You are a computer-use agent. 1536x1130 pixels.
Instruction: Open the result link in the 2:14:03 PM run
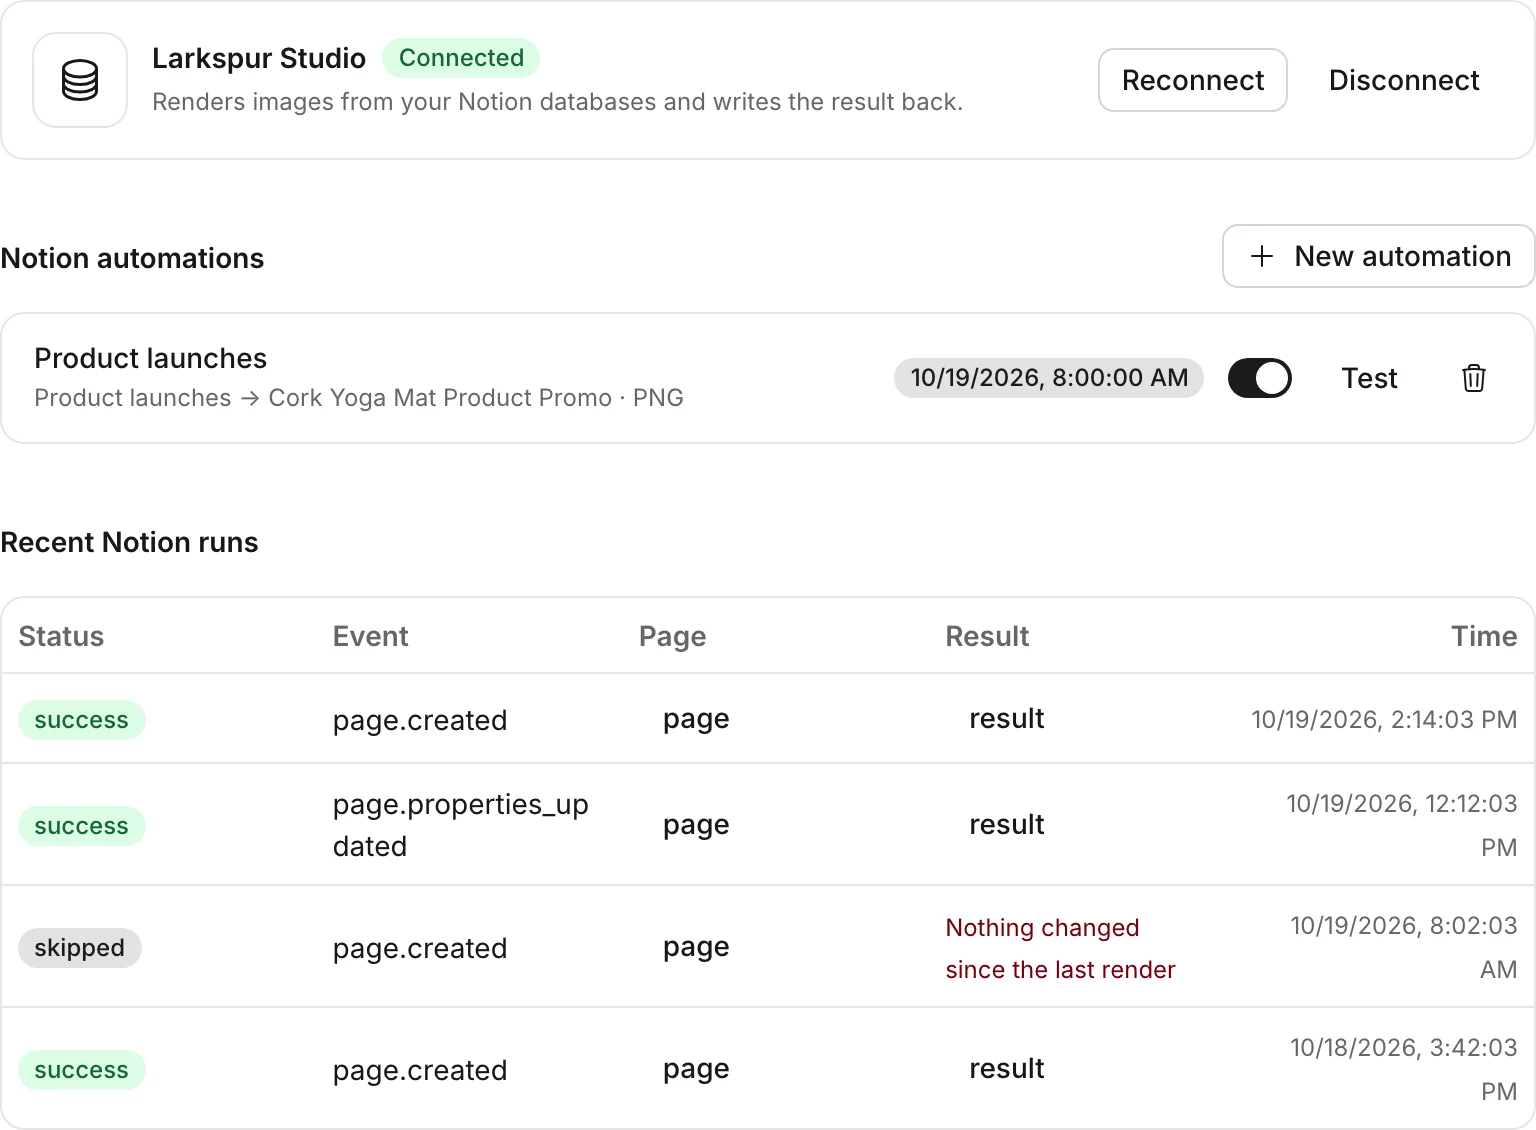point(1006,719)
